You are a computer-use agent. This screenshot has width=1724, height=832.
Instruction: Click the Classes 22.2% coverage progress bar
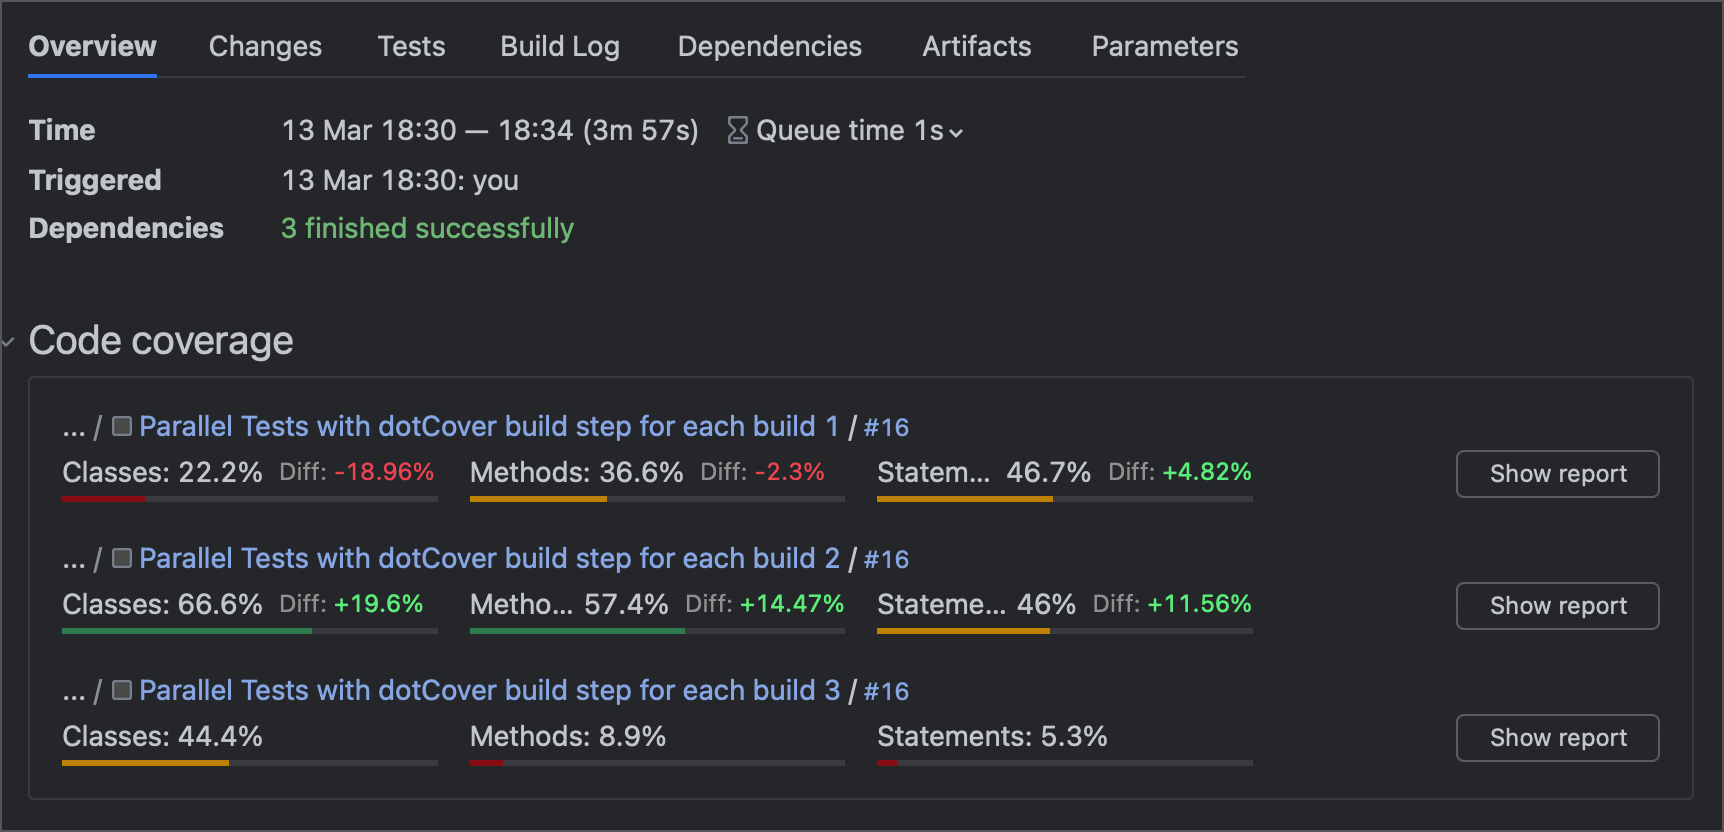pyautogui.click(x=249, y=498)
